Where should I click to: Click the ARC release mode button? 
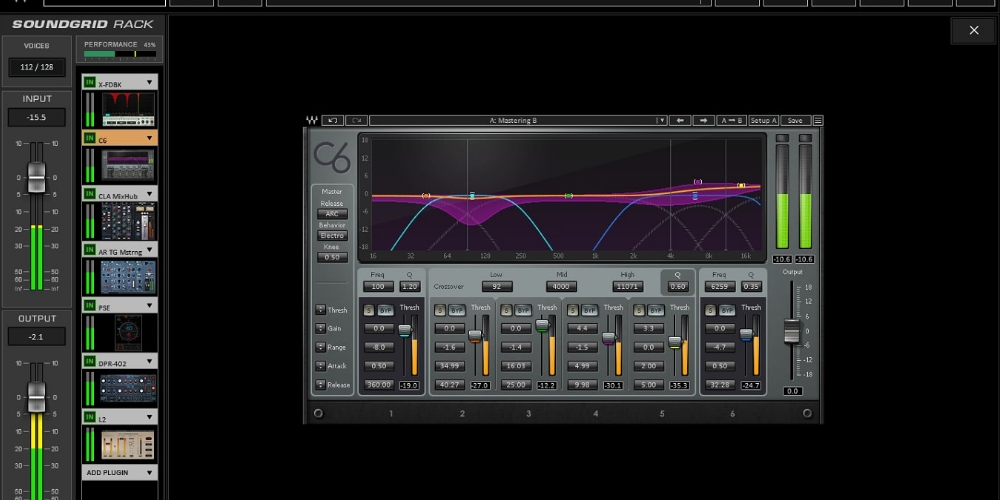[332, 214]
